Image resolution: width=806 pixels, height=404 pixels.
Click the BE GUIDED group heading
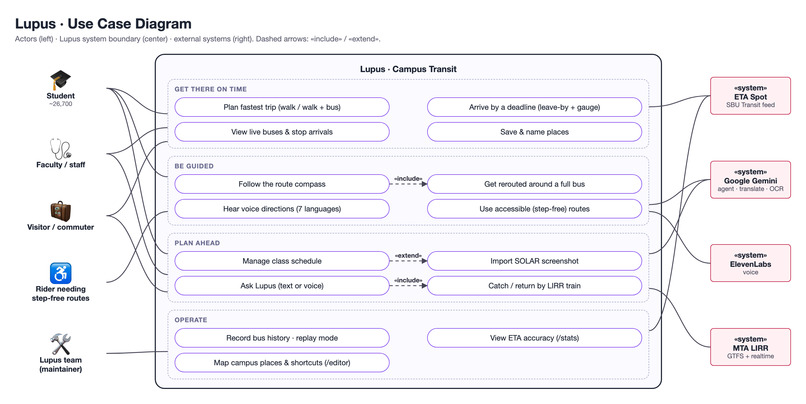pos(194,166)
